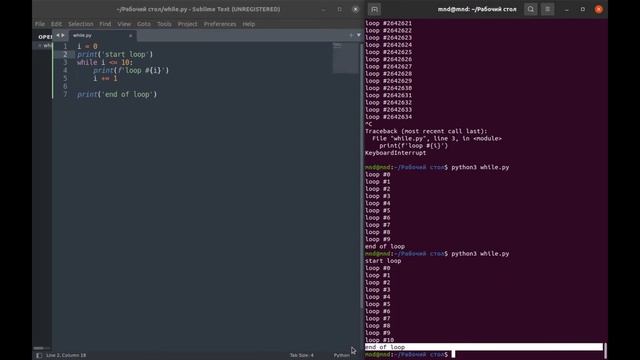Click the line 'i = 0' in editor
This screenshot has height=360, width=640.
[x=87, y=47]
